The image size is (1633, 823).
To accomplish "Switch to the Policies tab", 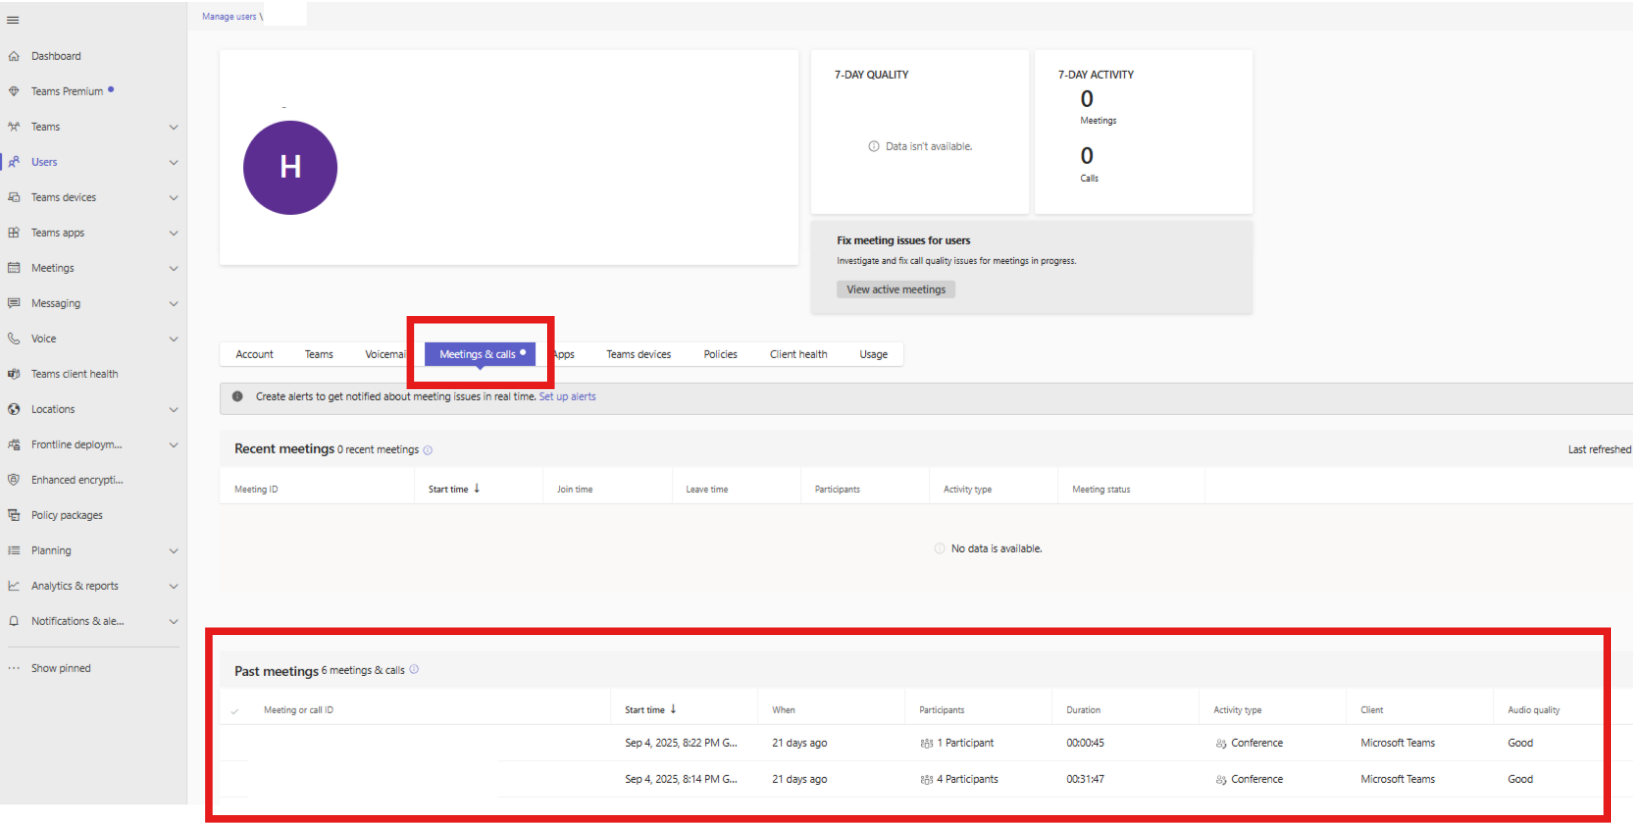I will coord(720,354).
